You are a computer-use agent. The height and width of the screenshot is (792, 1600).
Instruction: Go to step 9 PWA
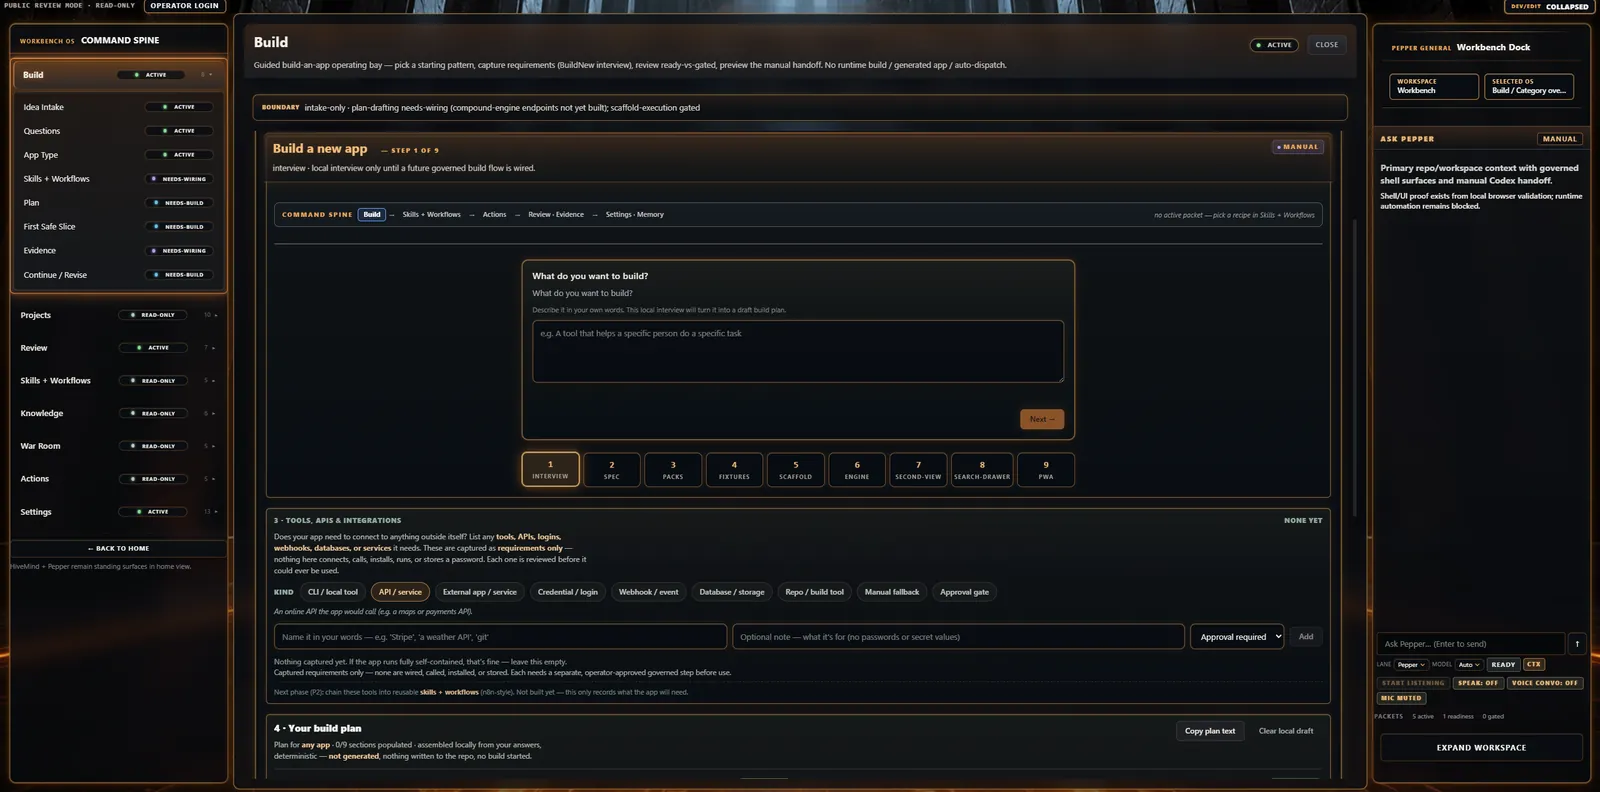click(1046, 470)
